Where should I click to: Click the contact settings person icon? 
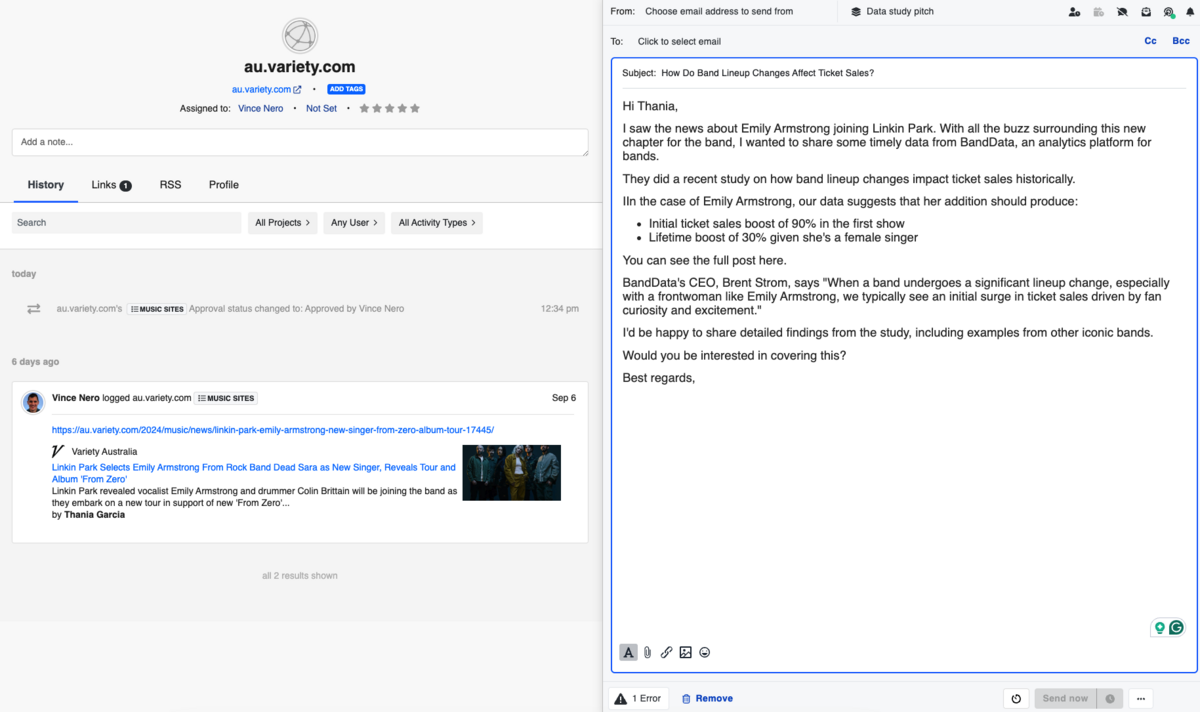coord(1074,12)
